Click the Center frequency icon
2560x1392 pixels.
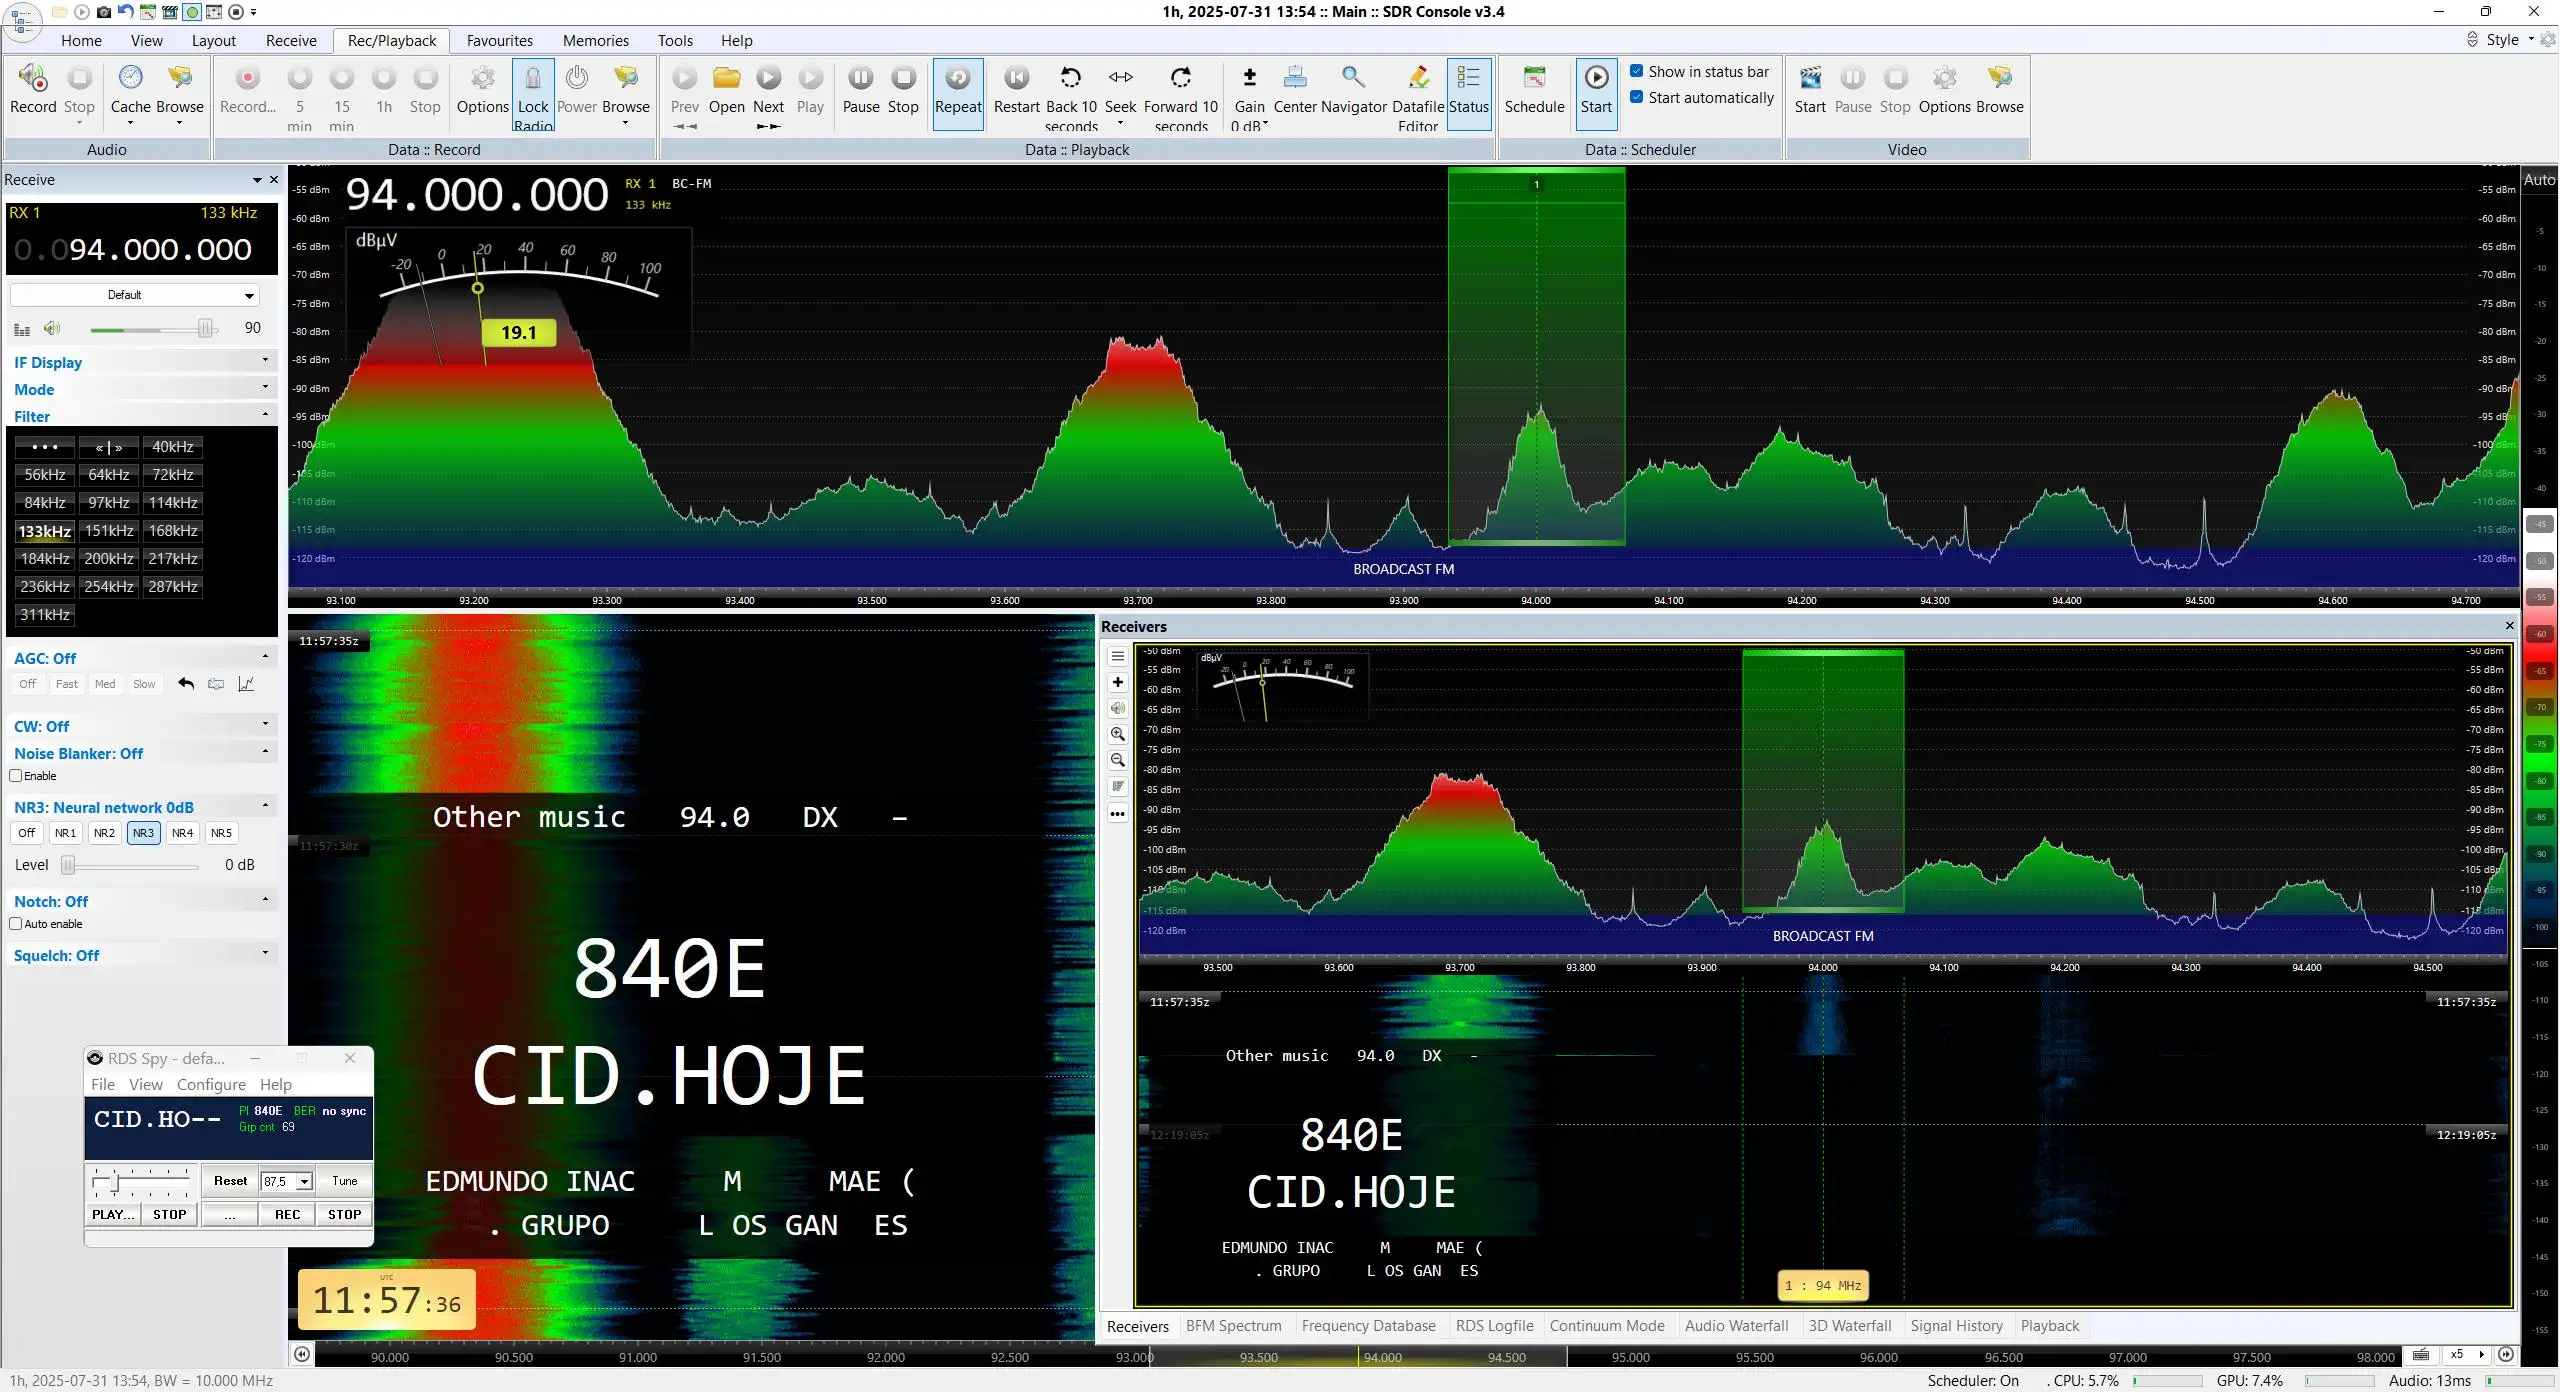[x=1295, y=78]
